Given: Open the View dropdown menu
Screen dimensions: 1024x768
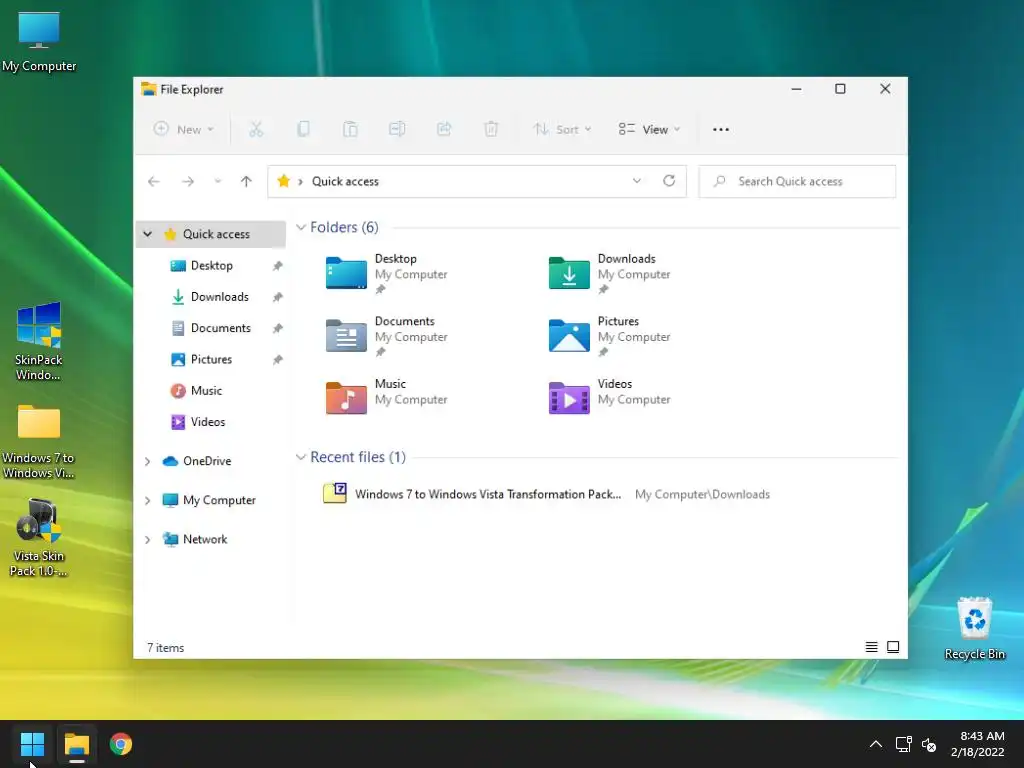Looking at the screenshot, I should (x=649, y=129).
